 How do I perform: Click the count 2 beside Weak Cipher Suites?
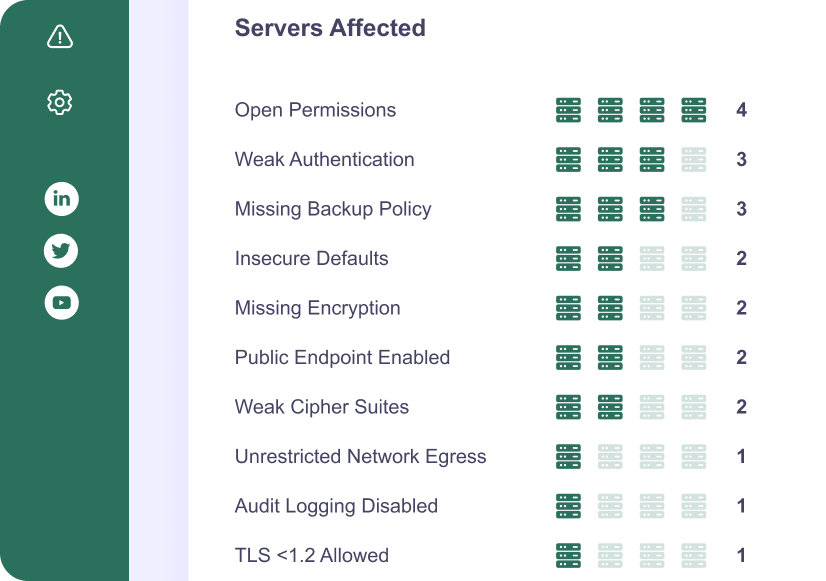pos(741,407)
